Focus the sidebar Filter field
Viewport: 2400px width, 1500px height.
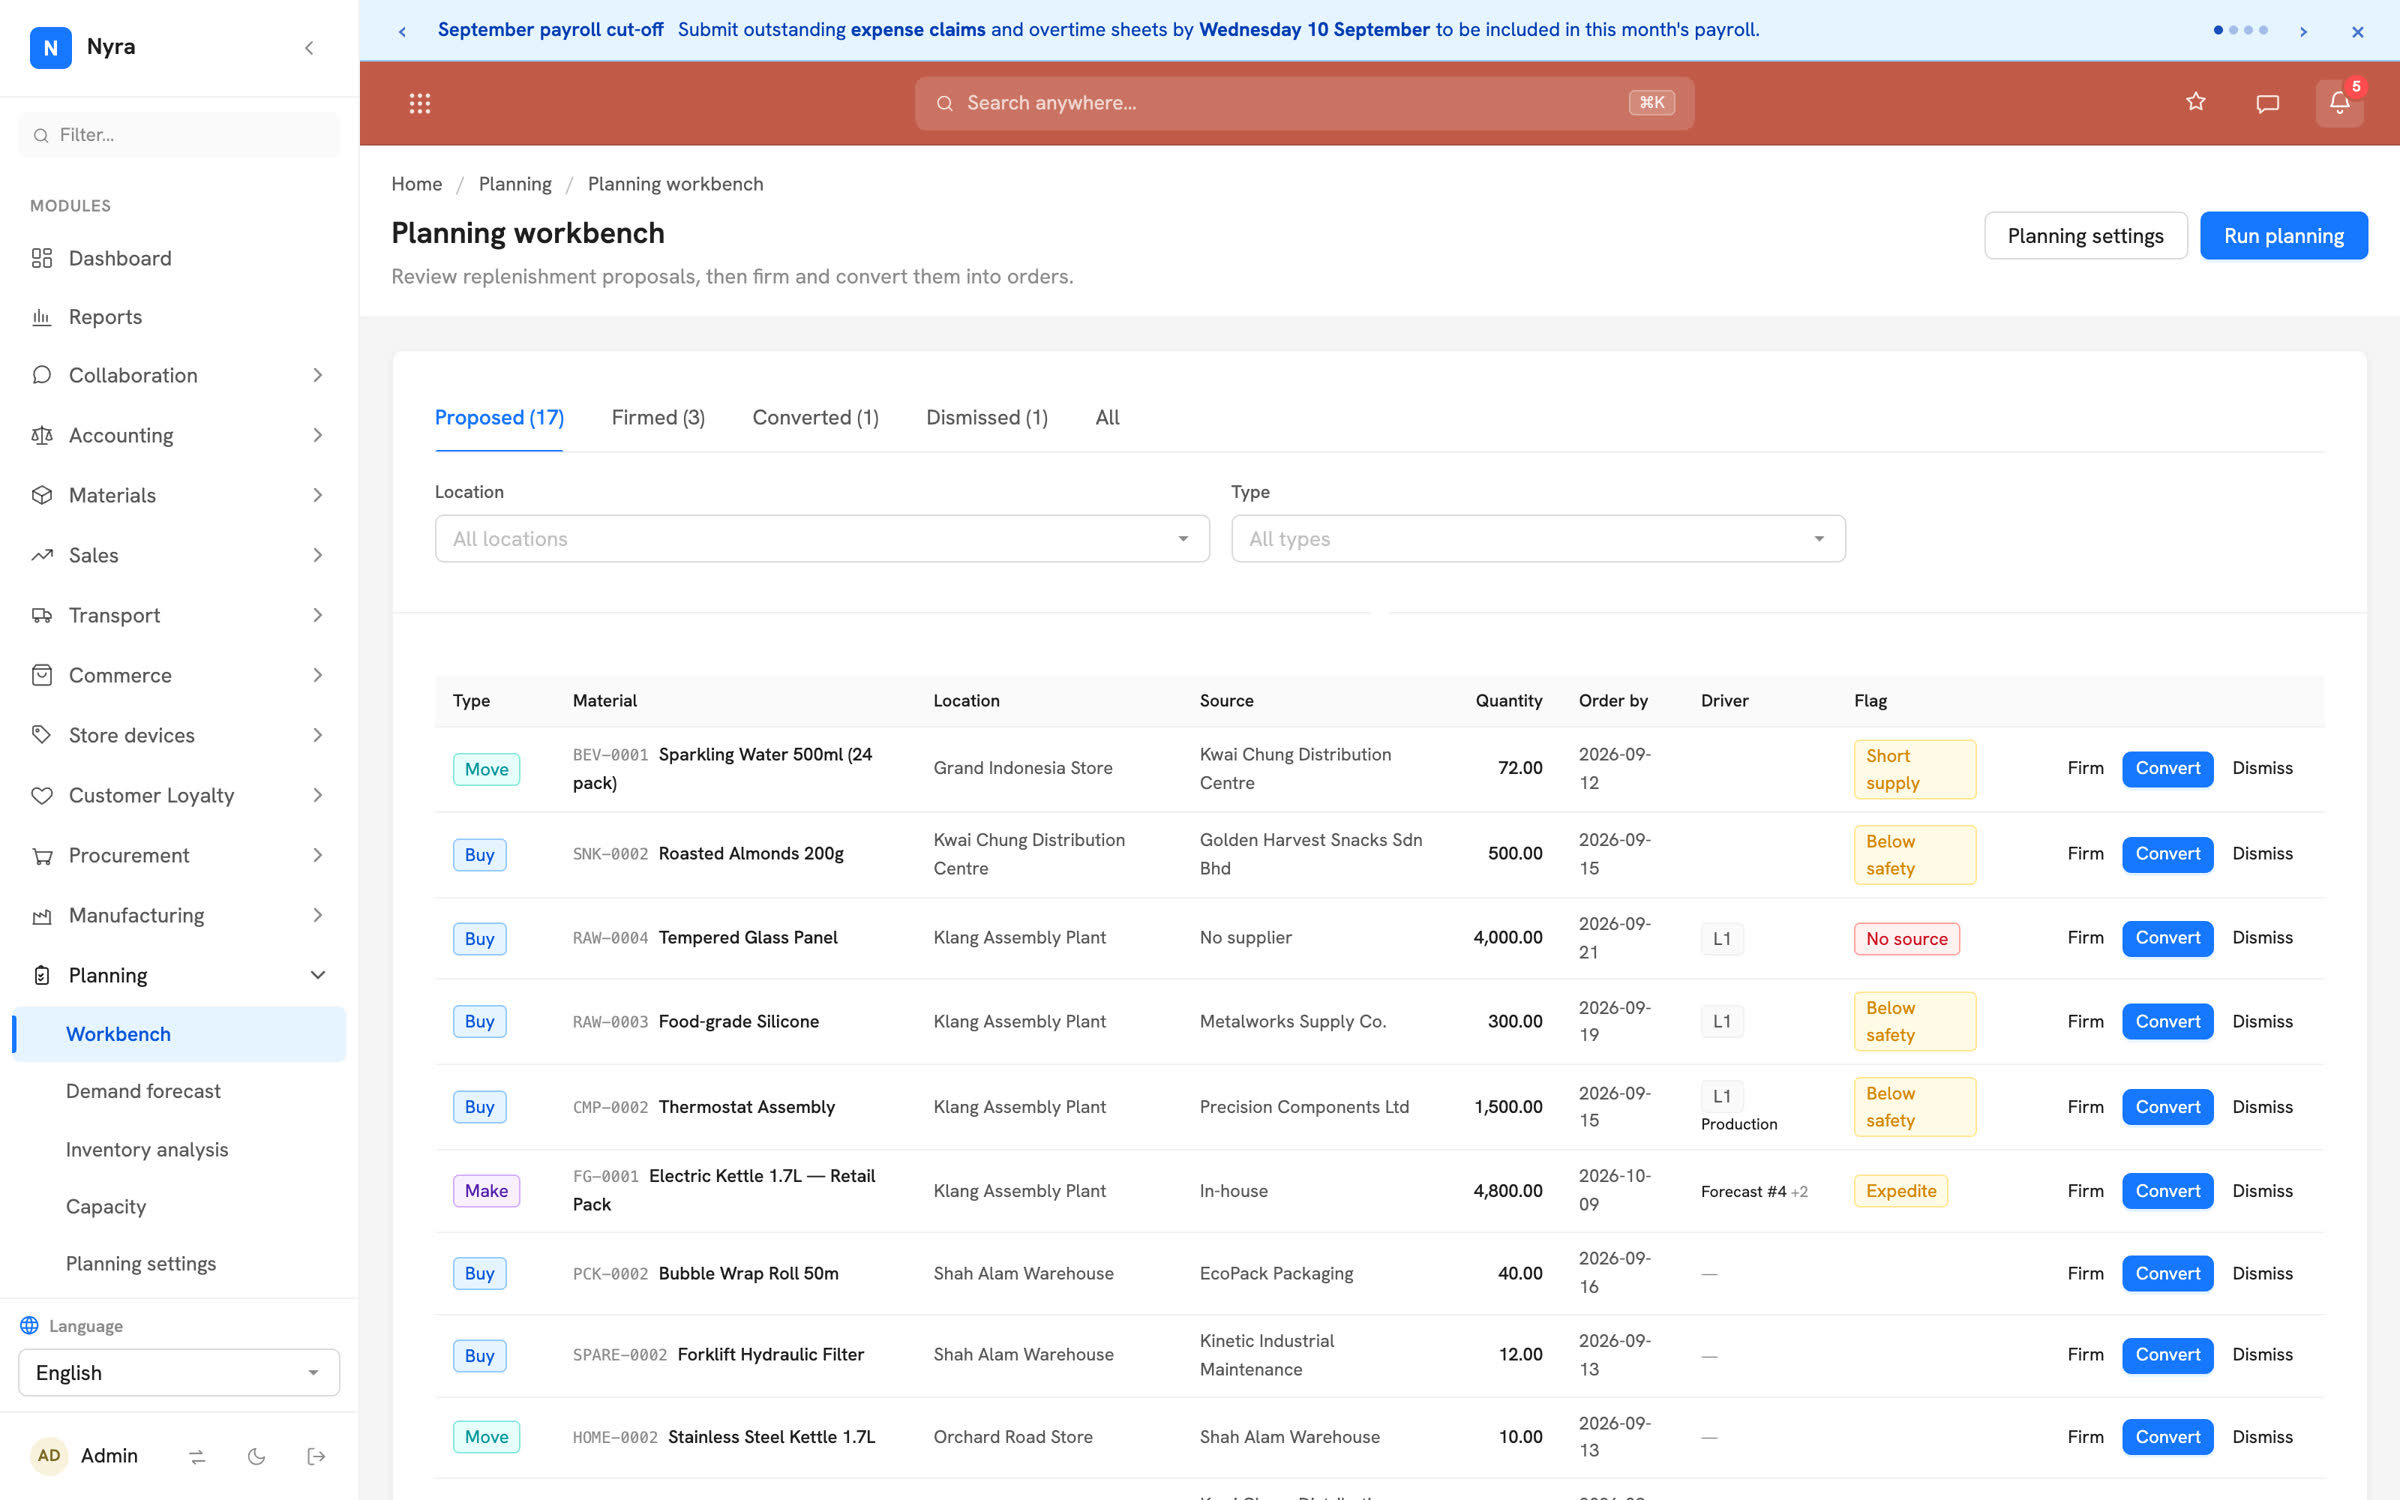pos(179,135)
